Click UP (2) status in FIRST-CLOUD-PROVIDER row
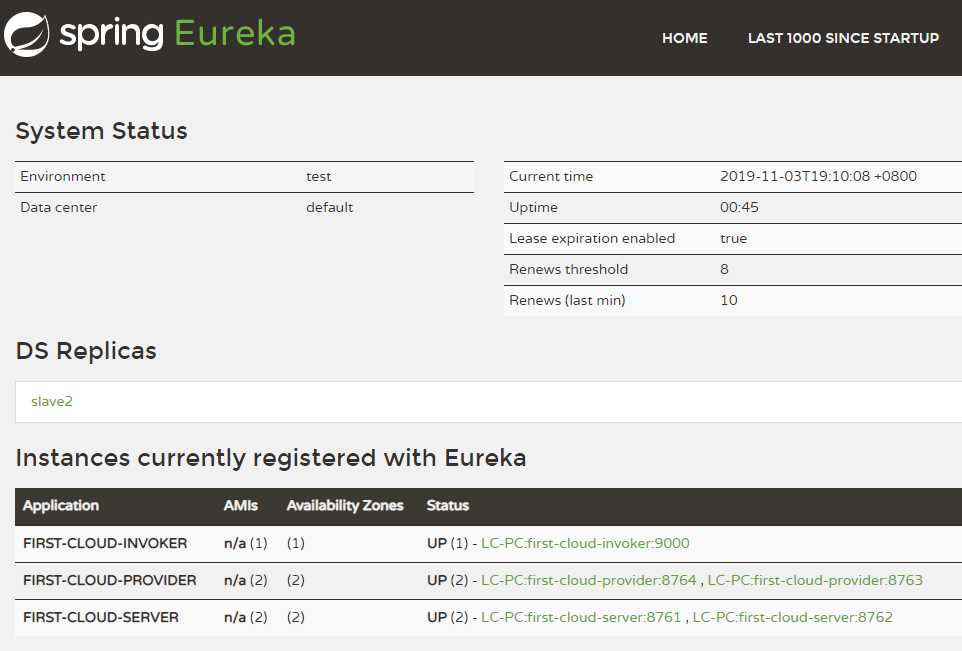 point(447,580)
